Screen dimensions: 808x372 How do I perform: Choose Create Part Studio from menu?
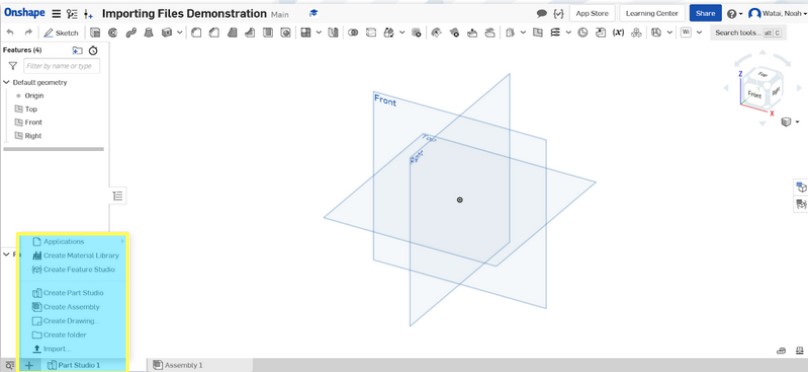[x=68, y=293]
